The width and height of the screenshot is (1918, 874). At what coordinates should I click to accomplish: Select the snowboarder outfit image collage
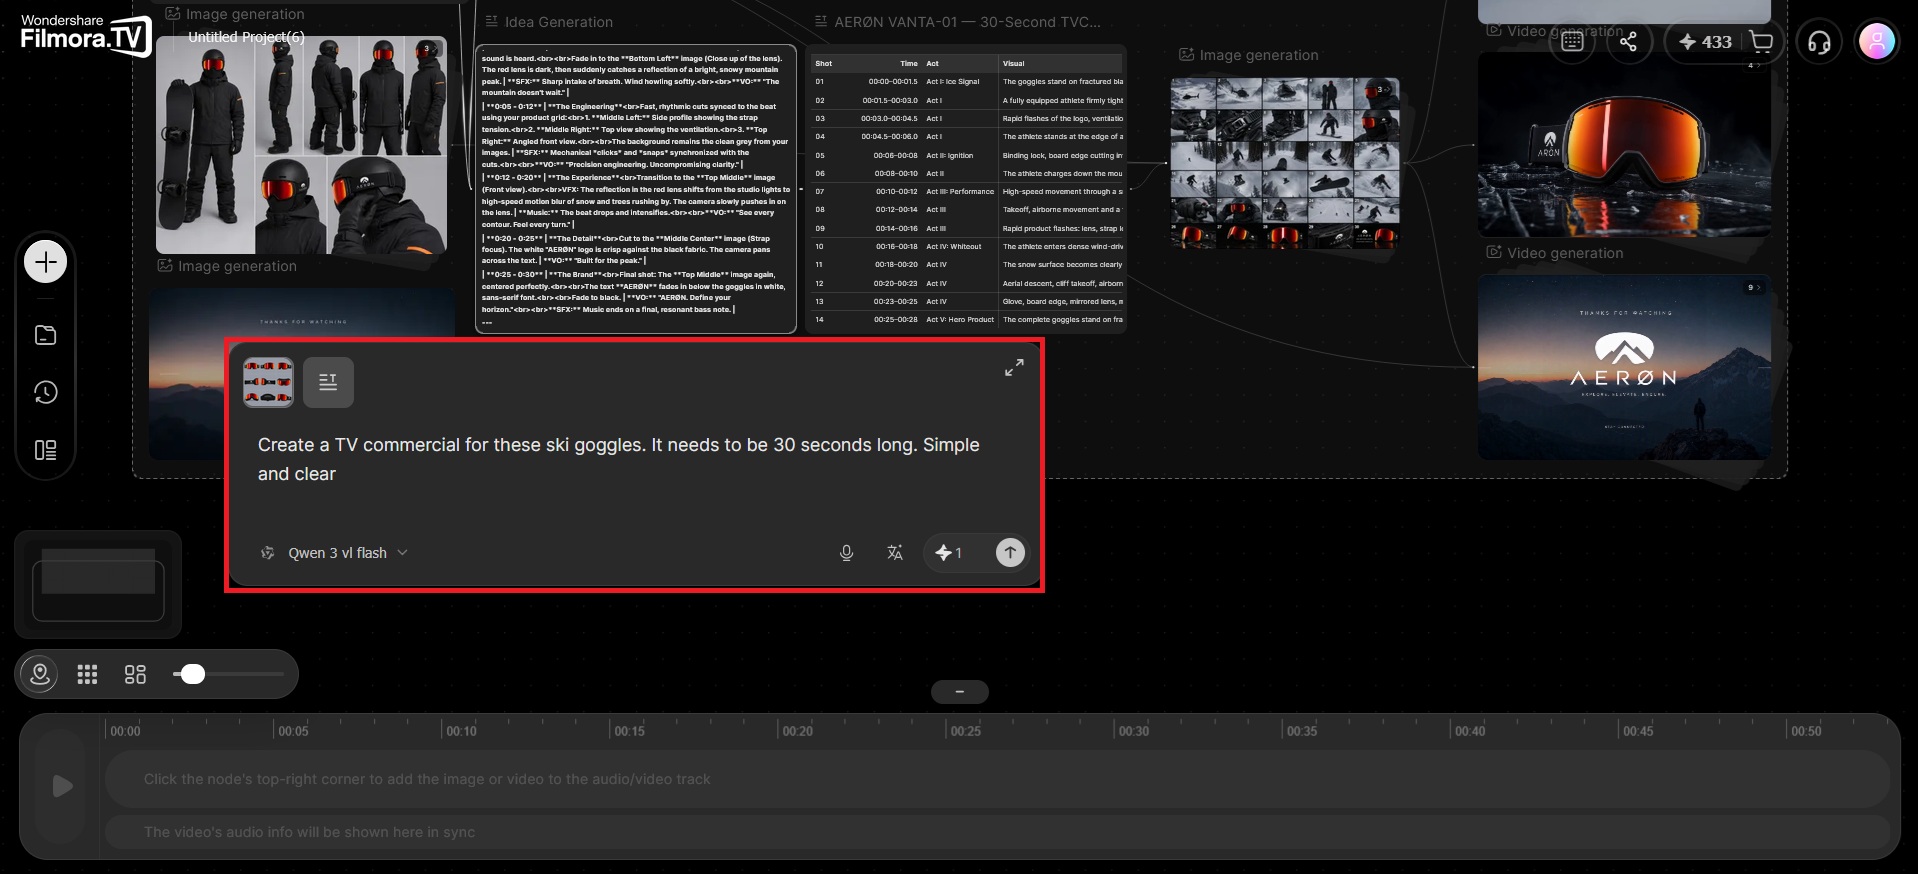click(x=301, y=145)
